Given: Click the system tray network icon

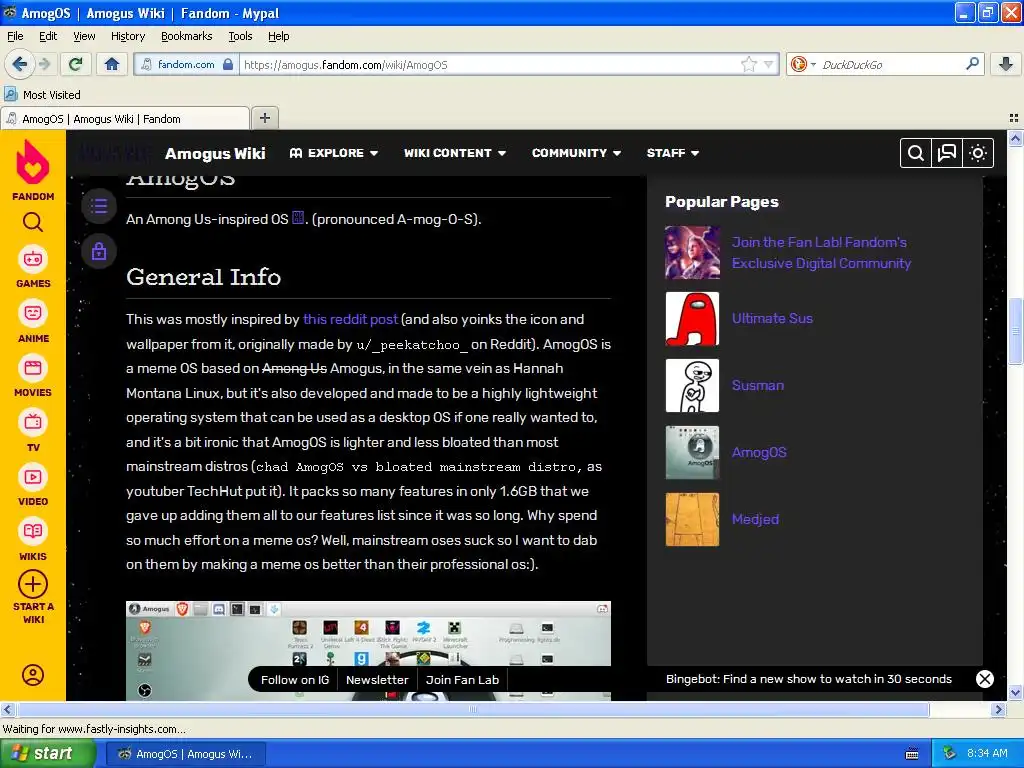Looking at the screenshot, I should (950, 753).
